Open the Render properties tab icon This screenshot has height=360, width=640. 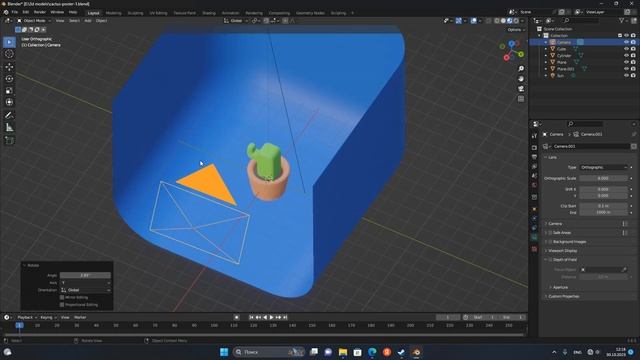point(534,148)
